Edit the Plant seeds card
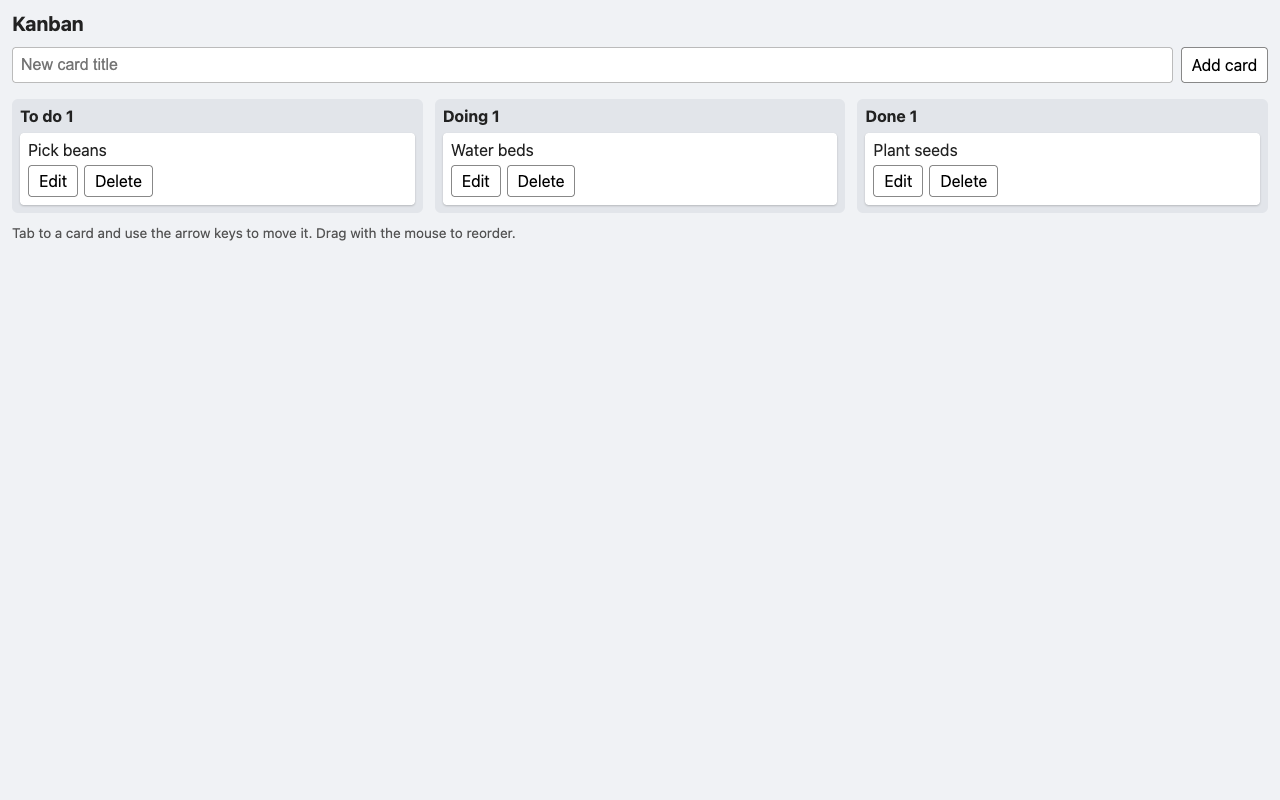The image size is (1280, 800). click(x=898, y=181)
